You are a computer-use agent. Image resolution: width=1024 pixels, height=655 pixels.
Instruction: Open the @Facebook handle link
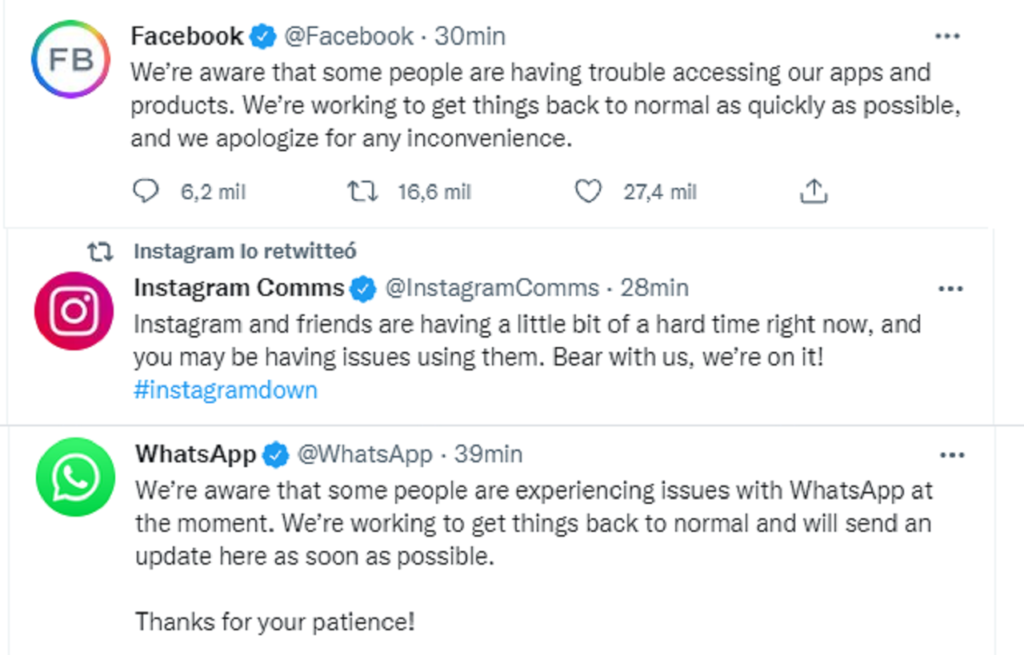(x=349, y=37)
